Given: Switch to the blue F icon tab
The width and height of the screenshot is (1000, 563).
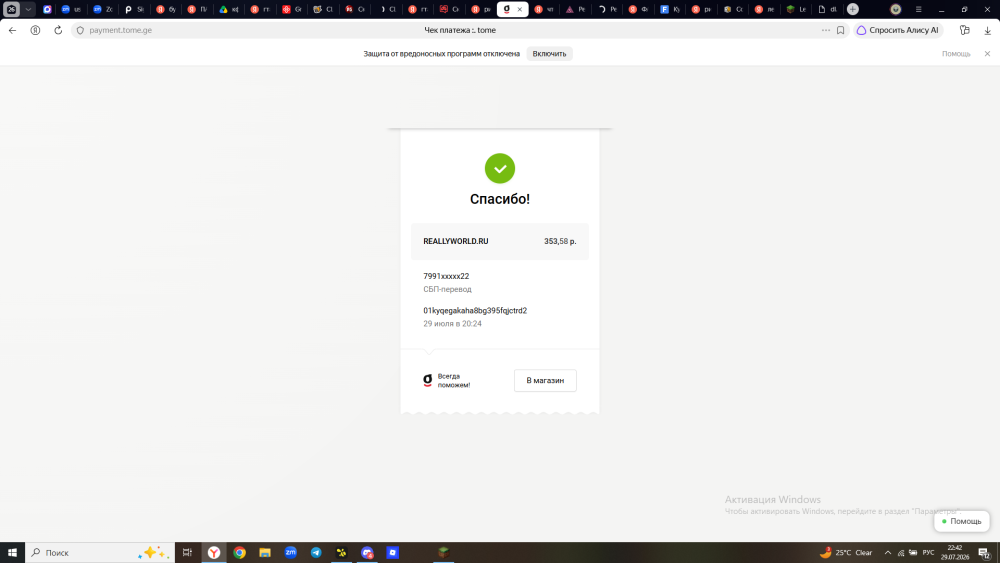Looking at the screenshot, I should click(x=670, y=9).
